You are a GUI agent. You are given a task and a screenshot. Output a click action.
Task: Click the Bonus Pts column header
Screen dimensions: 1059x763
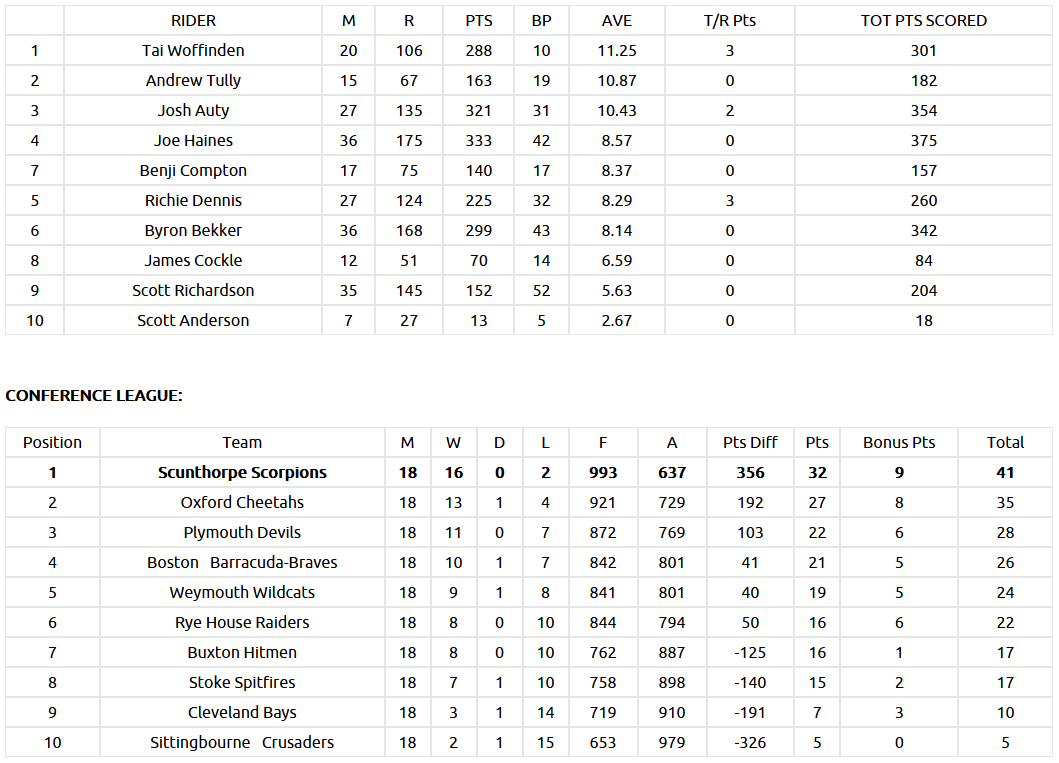pos(899,442)
